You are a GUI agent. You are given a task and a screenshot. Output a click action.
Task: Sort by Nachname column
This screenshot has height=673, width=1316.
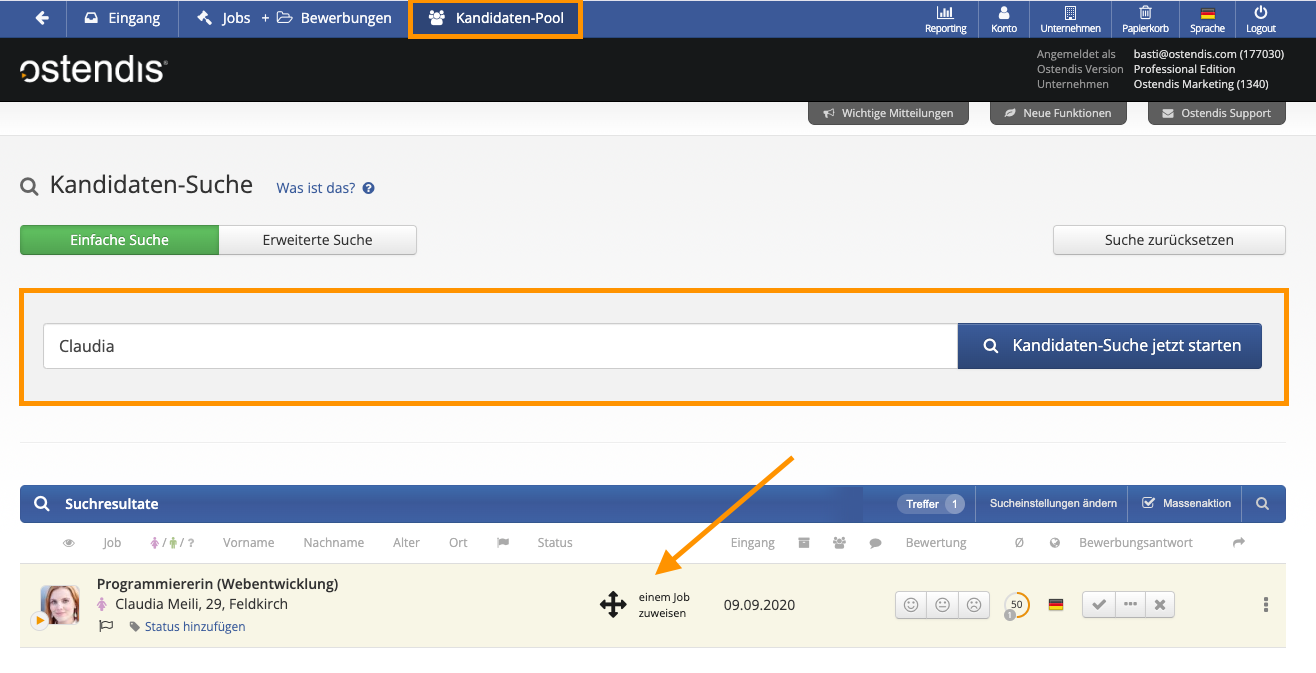[x=334, y=543]
